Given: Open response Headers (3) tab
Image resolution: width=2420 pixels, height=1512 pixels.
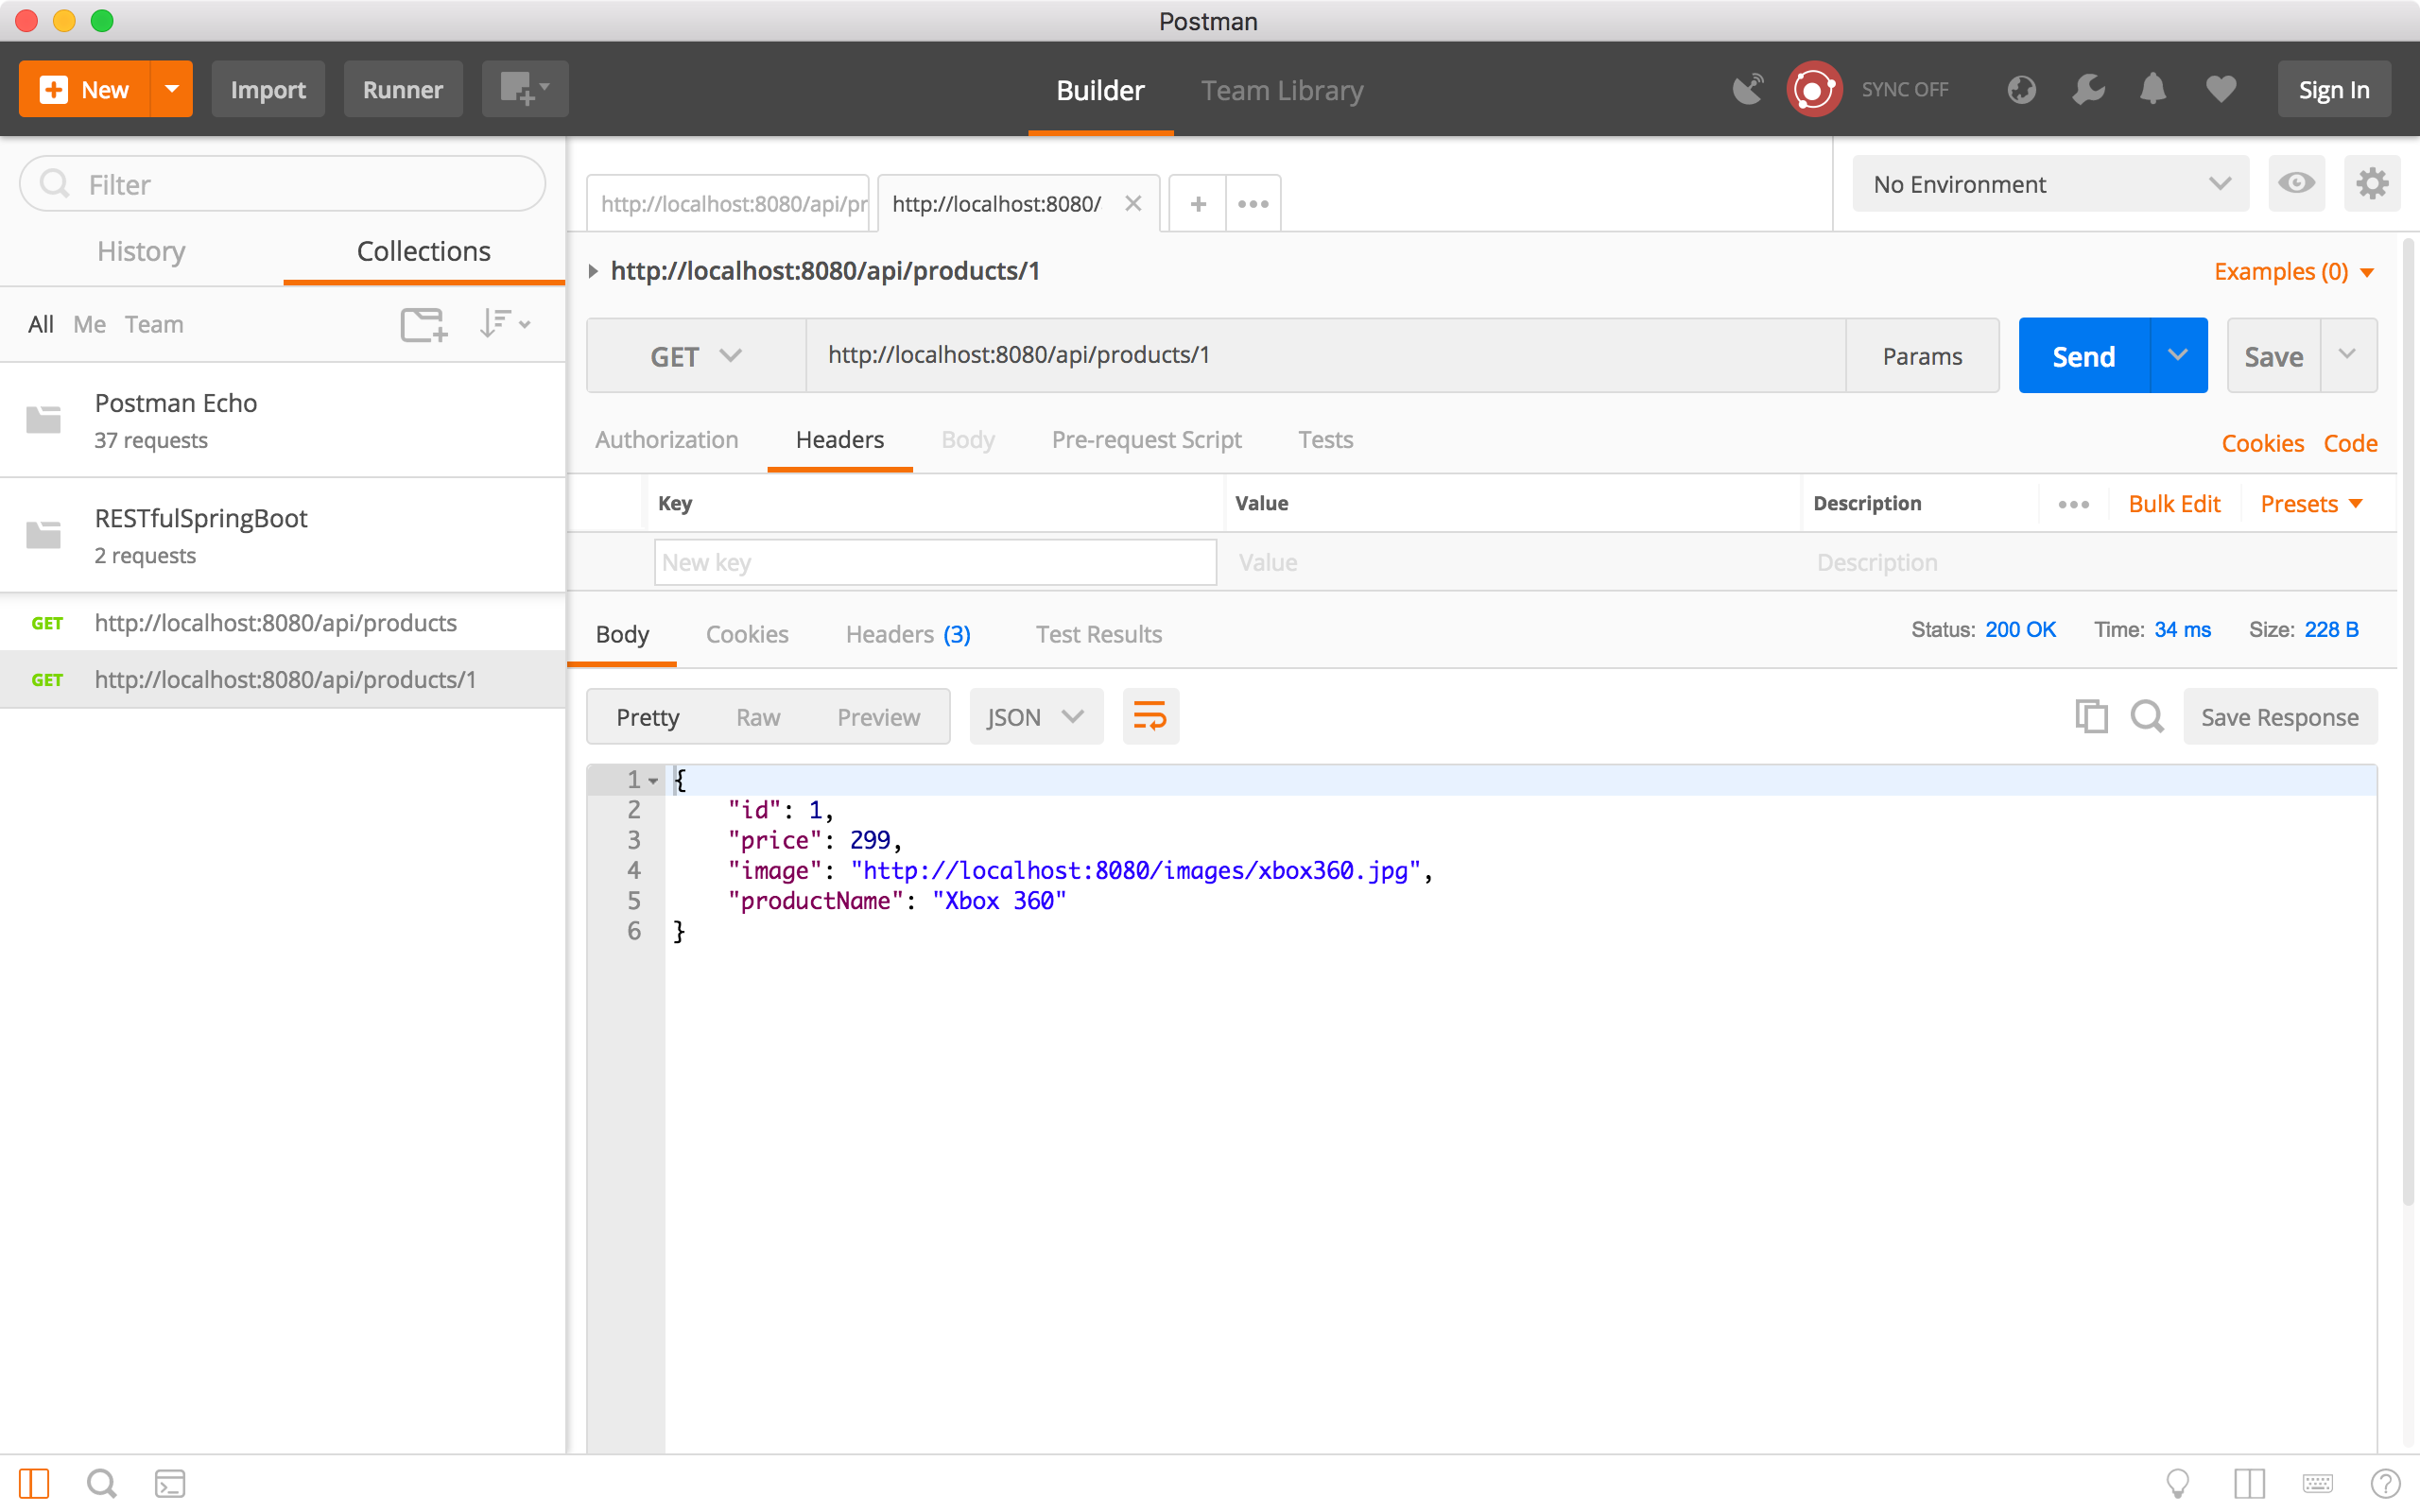Looking at the screenshot, I should pyautogui.click(x=908, y=634).
